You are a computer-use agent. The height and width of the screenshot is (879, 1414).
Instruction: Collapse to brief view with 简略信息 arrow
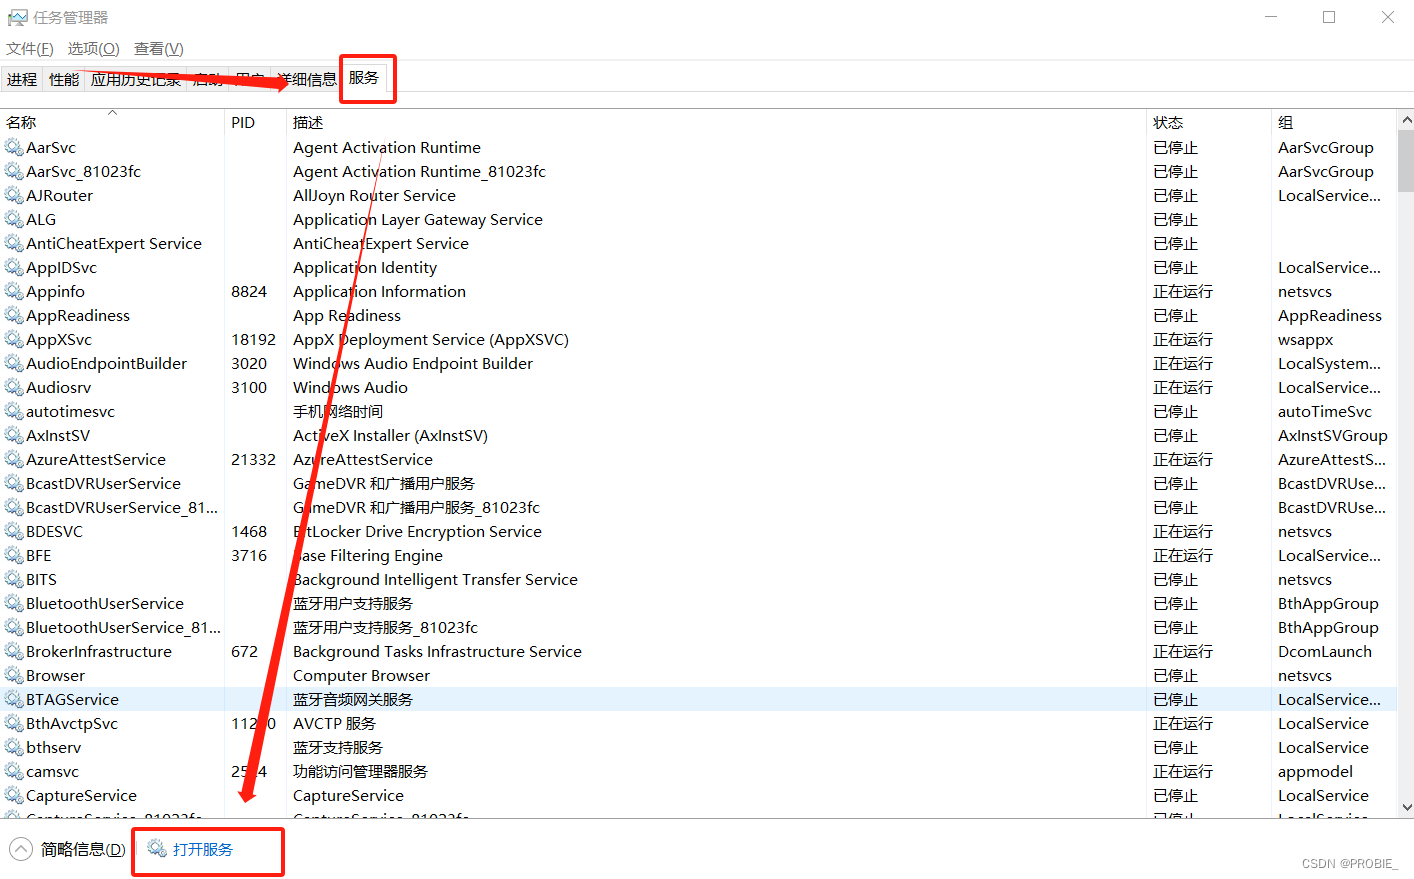(x=21, y=849)
